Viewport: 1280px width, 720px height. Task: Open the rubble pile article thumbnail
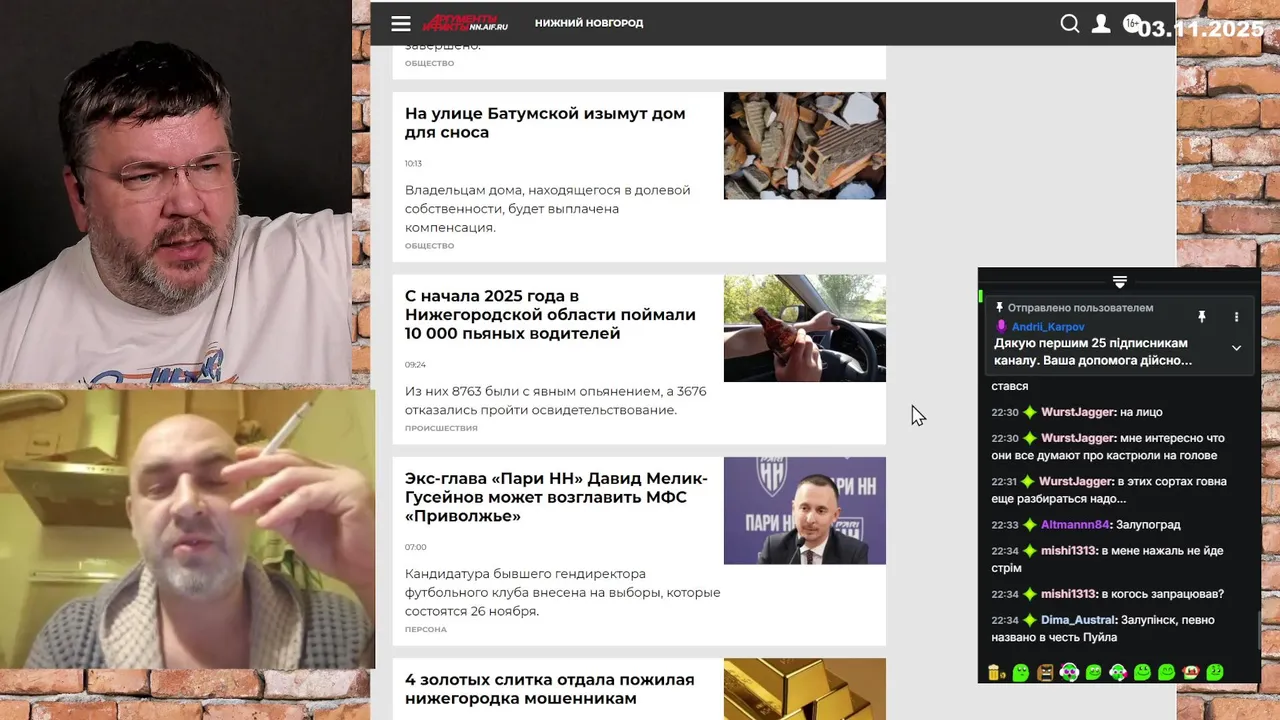pyautogui.click(x=804, y=146)
